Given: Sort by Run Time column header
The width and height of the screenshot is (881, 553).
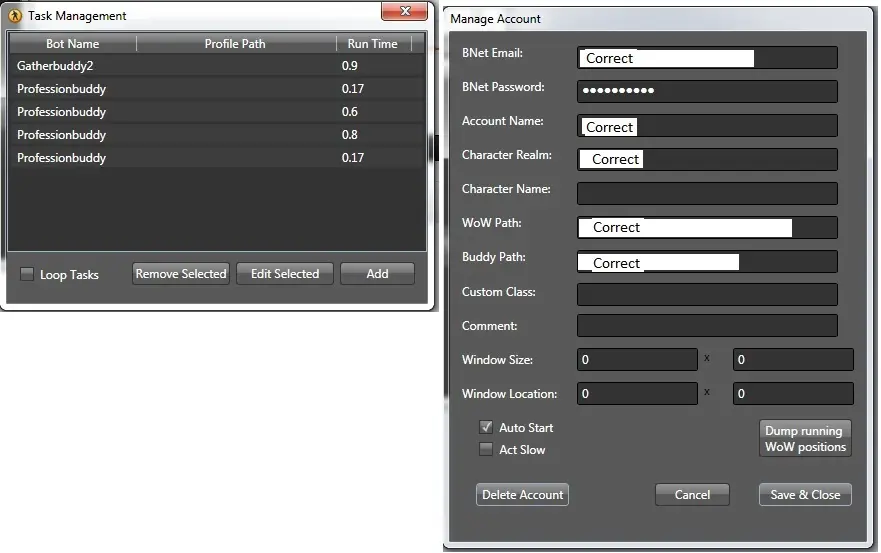Looking at the screenshot, I should pyautogui.click(x=372, y=44).
